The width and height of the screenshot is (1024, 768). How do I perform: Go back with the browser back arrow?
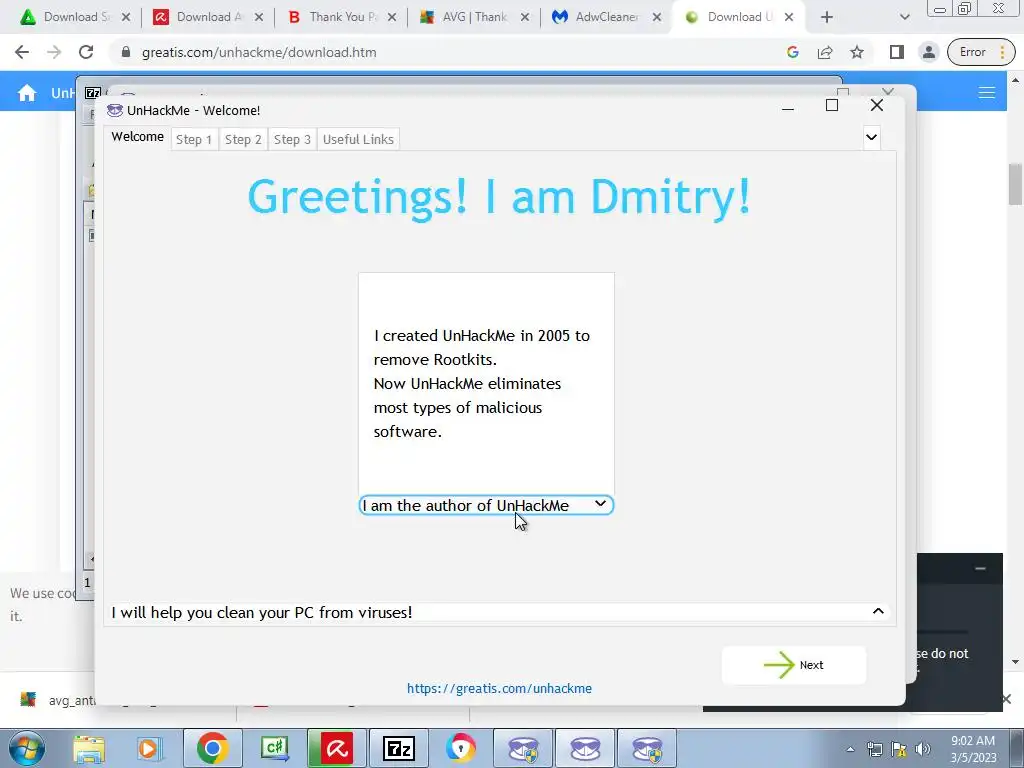[22, 52]
